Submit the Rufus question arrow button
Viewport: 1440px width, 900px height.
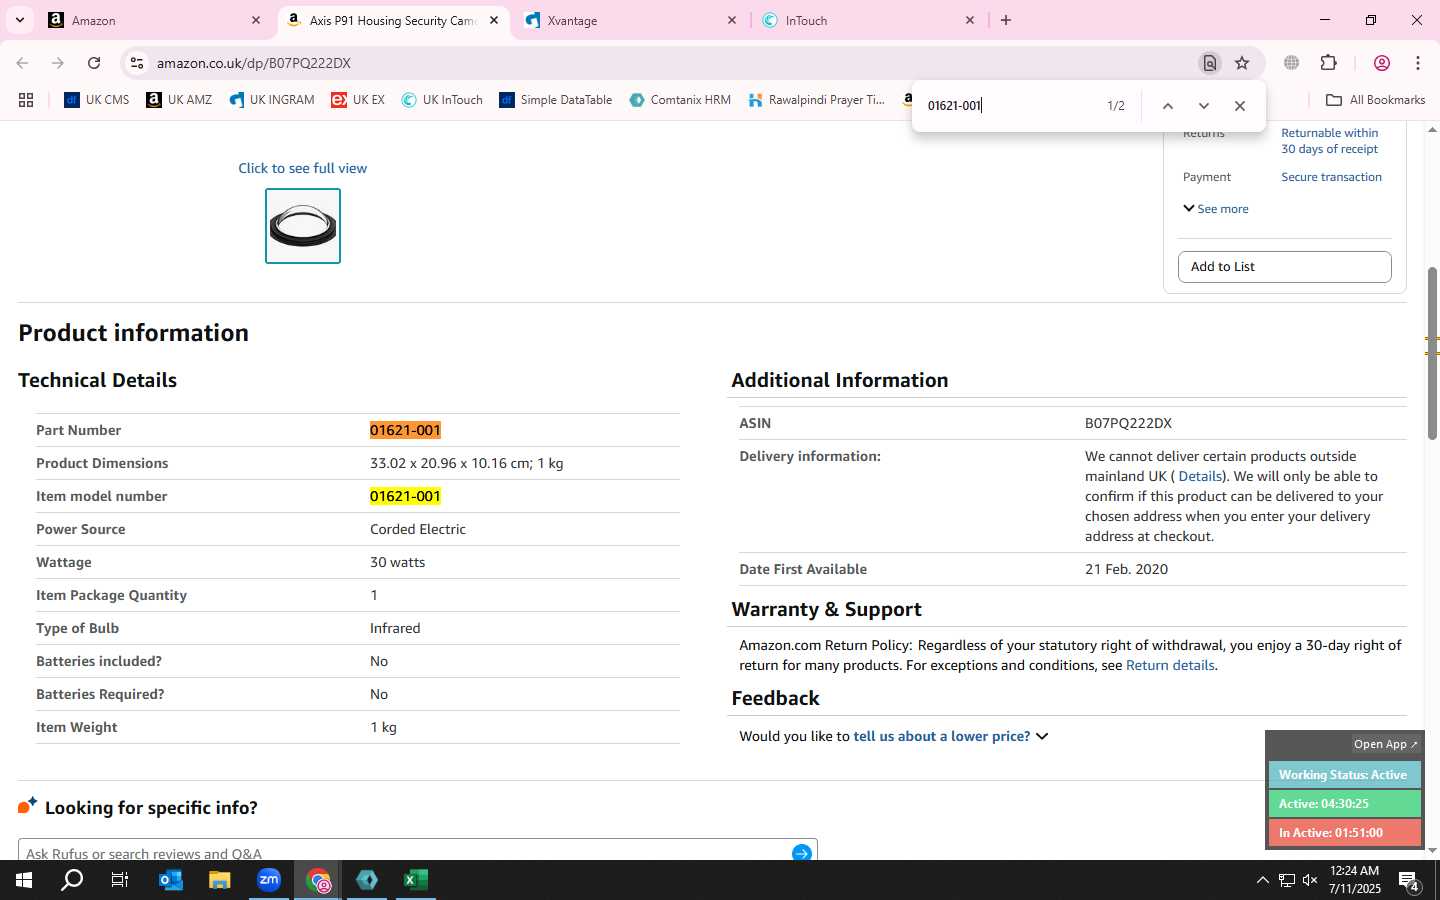(801, 853)
